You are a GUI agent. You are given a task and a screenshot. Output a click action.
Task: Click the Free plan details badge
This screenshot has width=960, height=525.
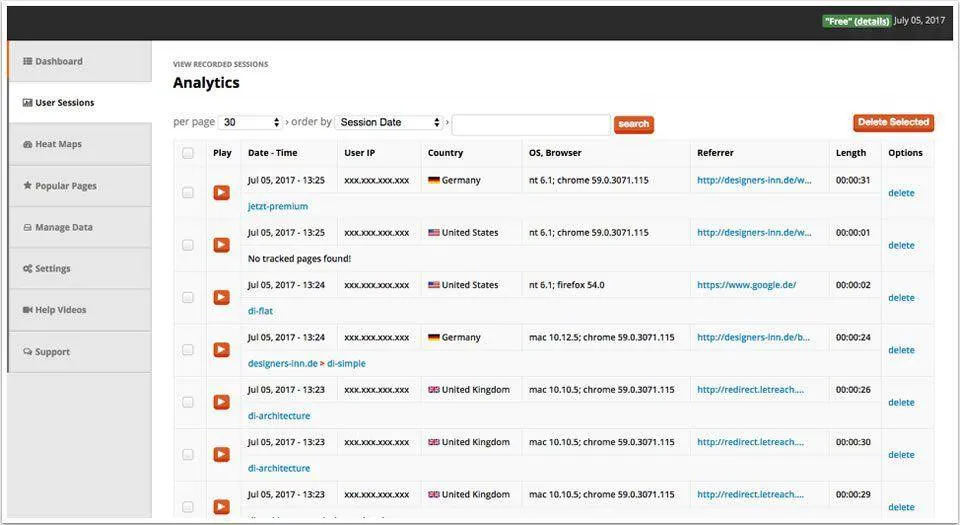tap(855, 21)
